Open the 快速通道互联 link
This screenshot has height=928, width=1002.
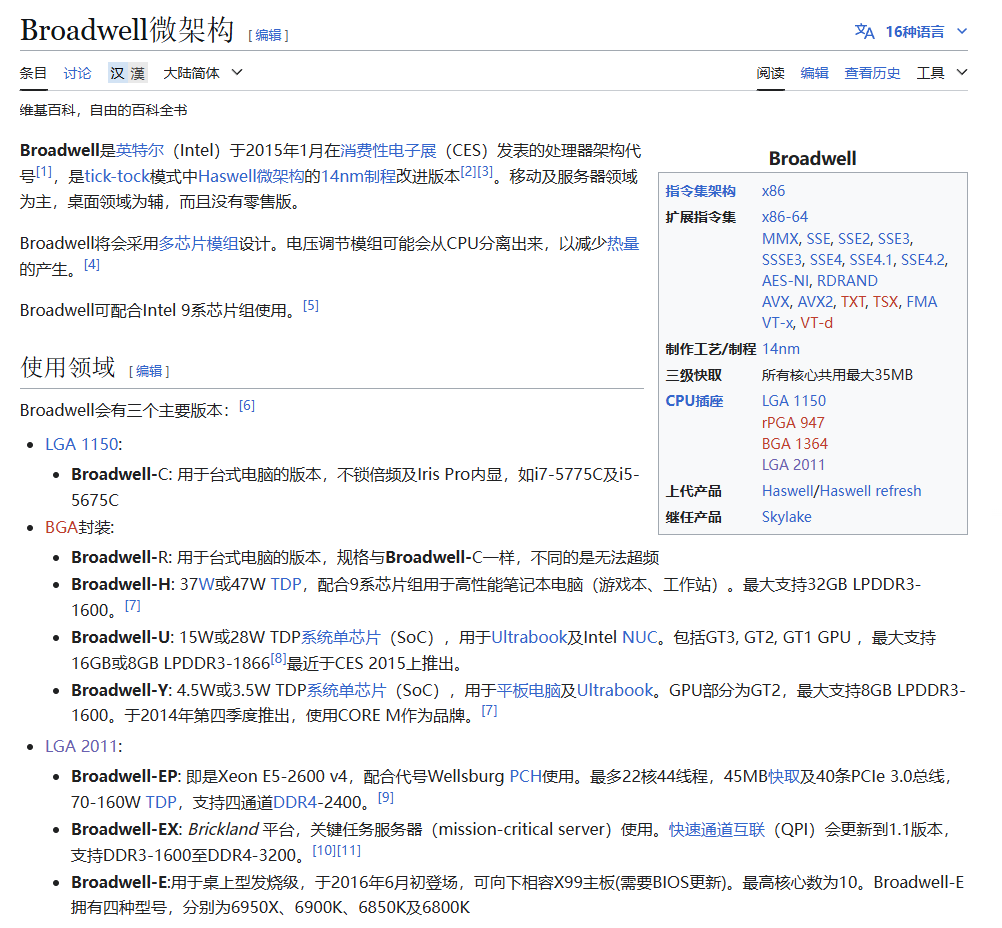point(717,830)
